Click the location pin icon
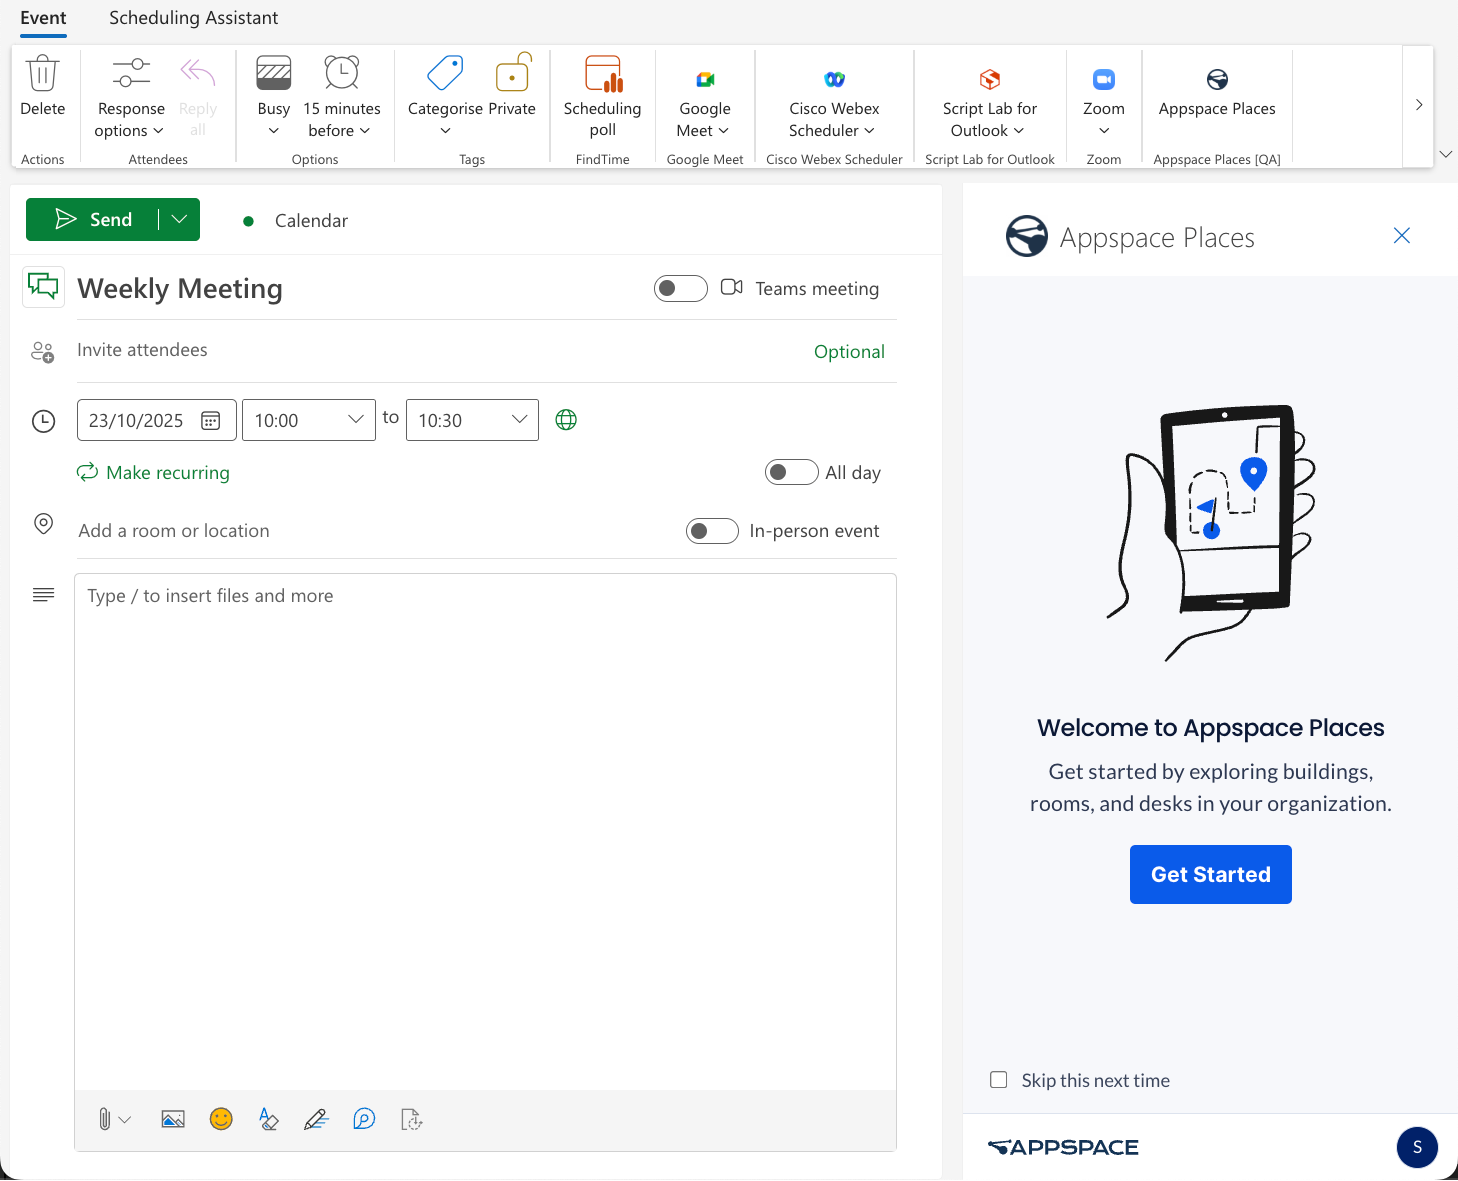The width and height of the screenshot is (1458, 1181). click(x=43, y=523)
